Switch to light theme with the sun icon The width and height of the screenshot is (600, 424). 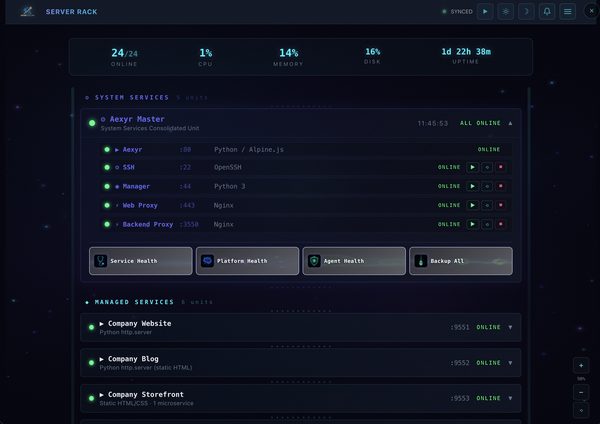(505, 11)
